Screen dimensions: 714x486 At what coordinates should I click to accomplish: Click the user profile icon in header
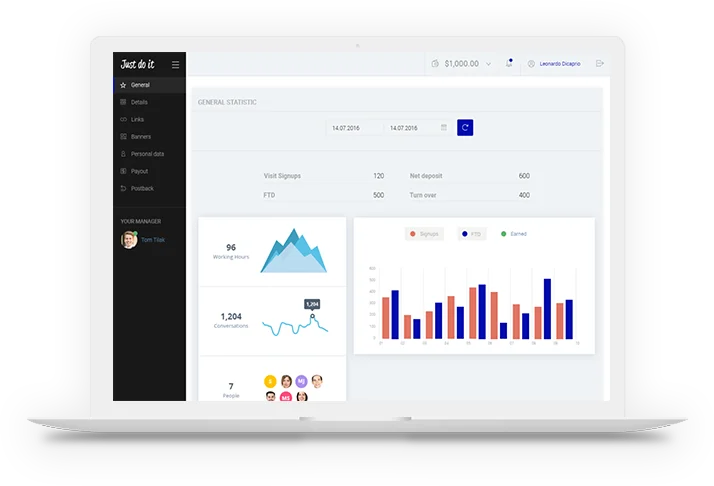point(531,64)
